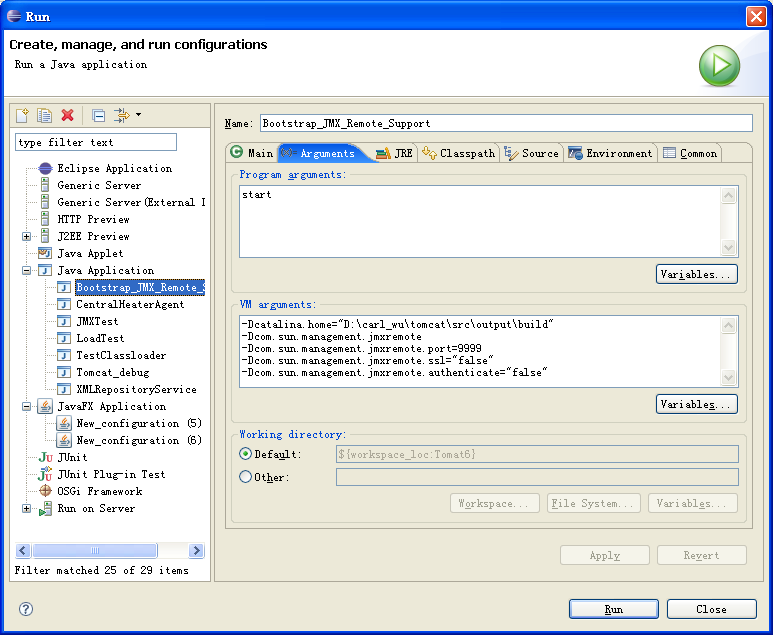Open the filter dropdown arrow in toolbar
The width and height of the screenshot is (773, 635).
point(138,115)
